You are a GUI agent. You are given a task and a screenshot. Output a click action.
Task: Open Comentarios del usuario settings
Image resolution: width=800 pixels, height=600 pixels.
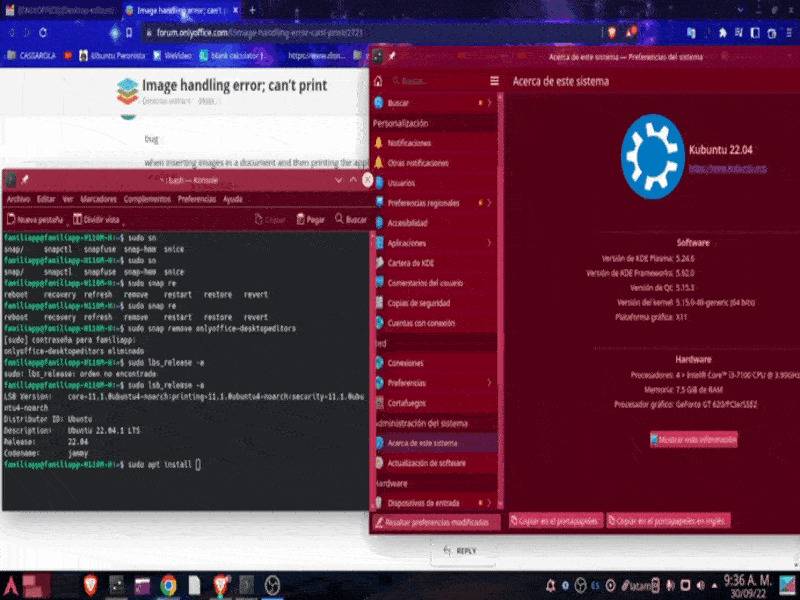coord(435,283)
